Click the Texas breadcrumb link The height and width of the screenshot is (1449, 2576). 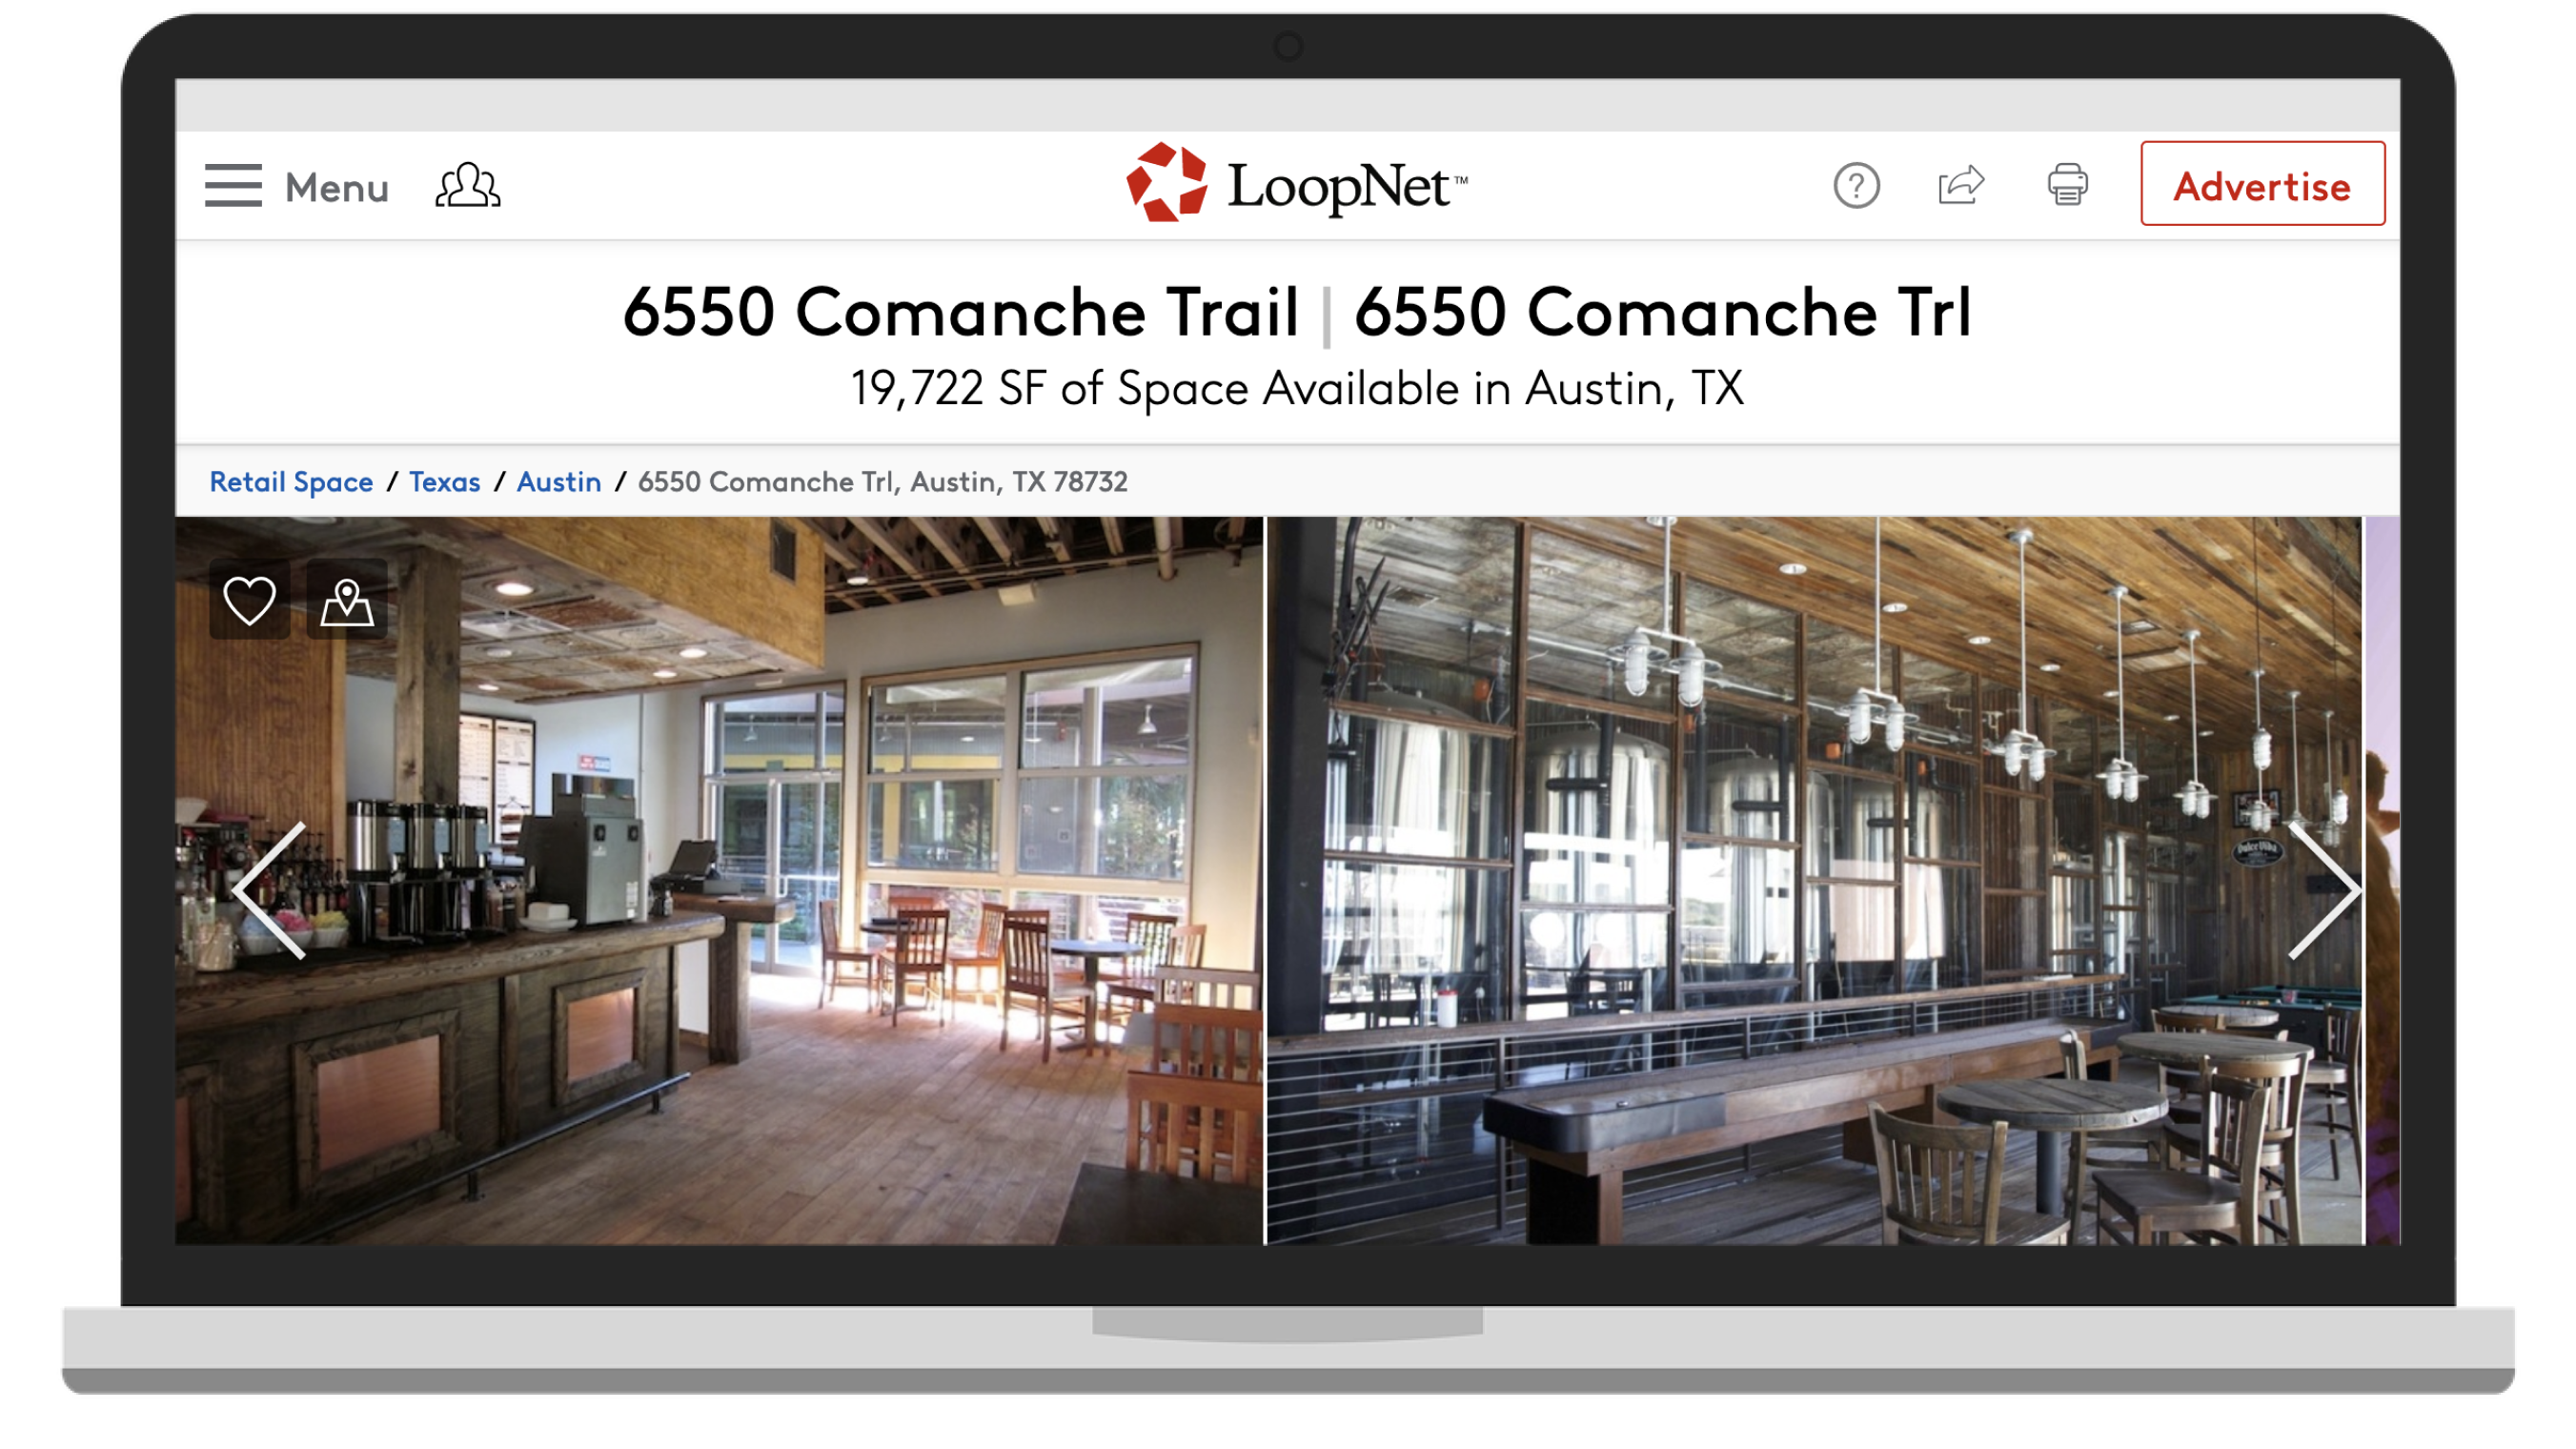point(446,481)
